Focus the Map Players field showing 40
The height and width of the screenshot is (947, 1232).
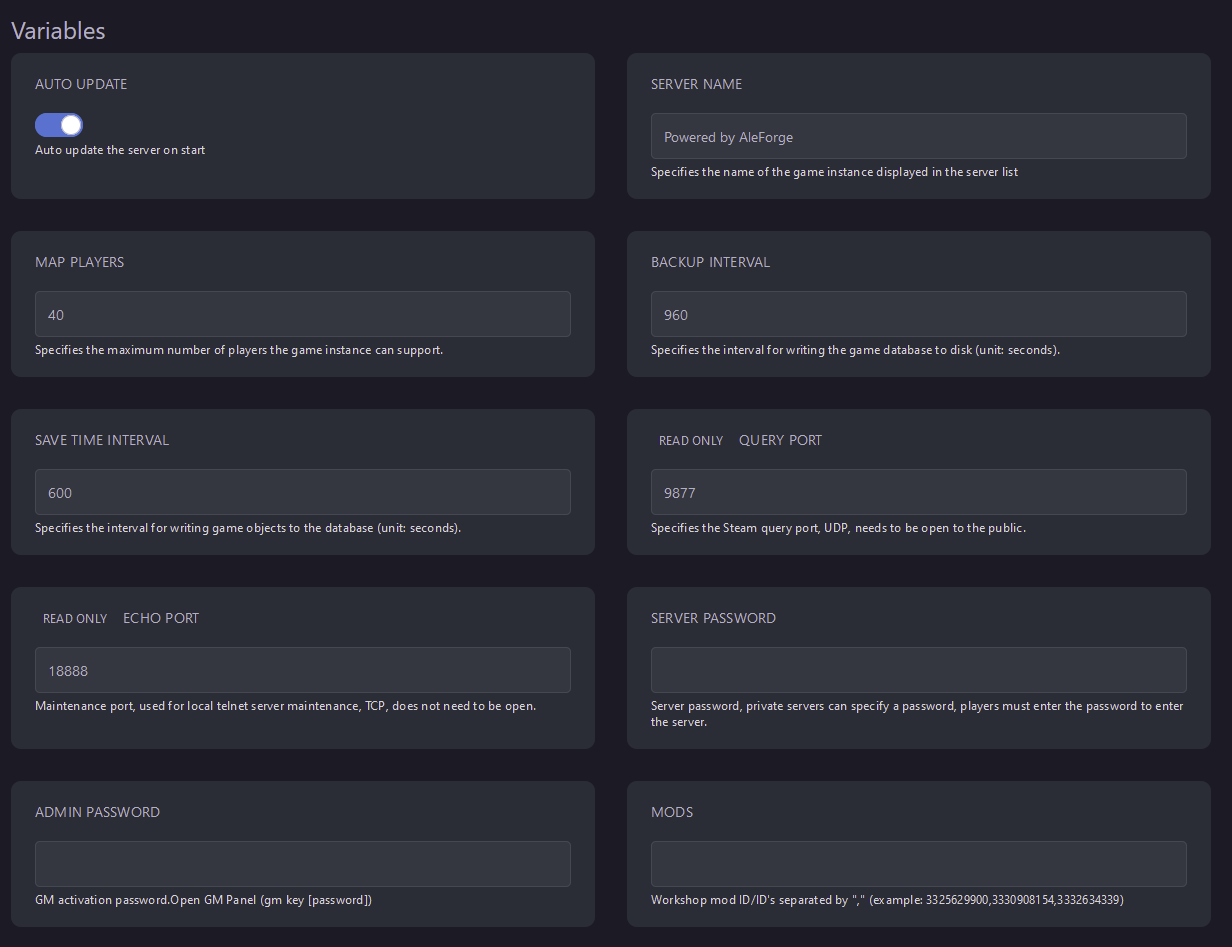point(302,314)
